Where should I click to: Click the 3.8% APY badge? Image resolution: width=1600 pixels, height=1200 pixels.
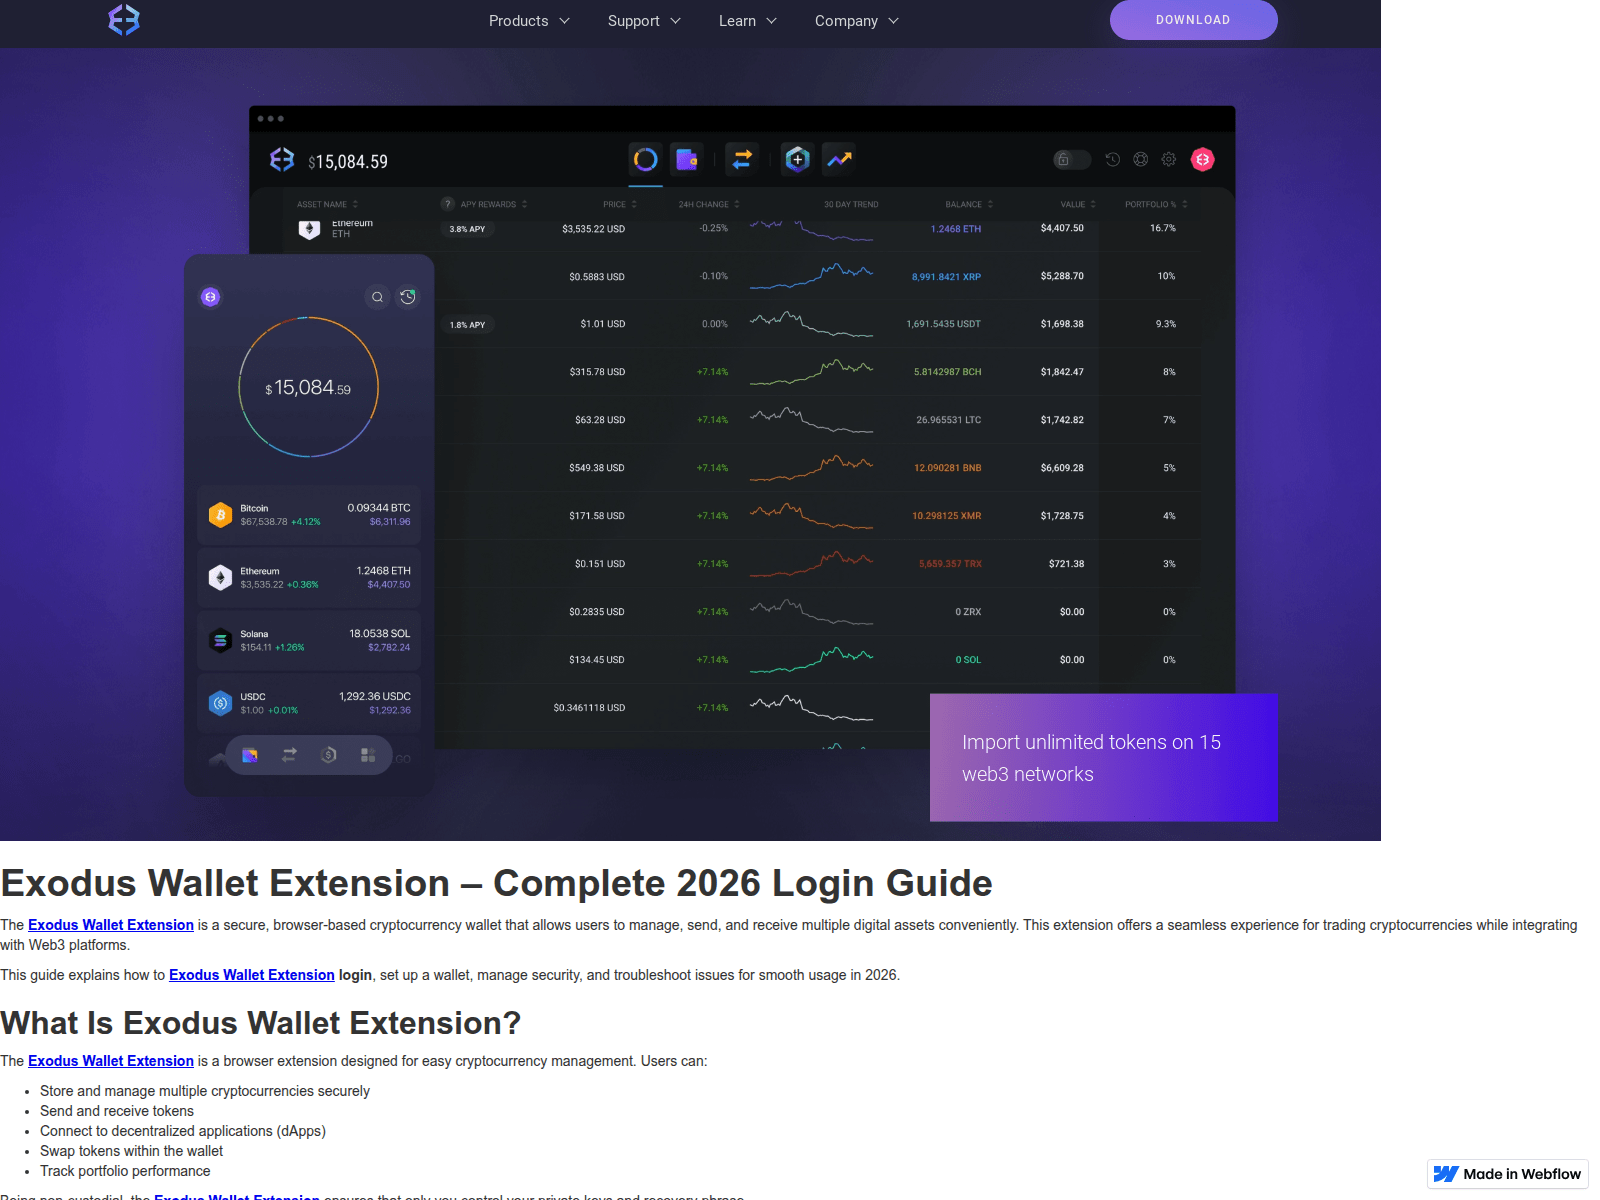[467, 229]
